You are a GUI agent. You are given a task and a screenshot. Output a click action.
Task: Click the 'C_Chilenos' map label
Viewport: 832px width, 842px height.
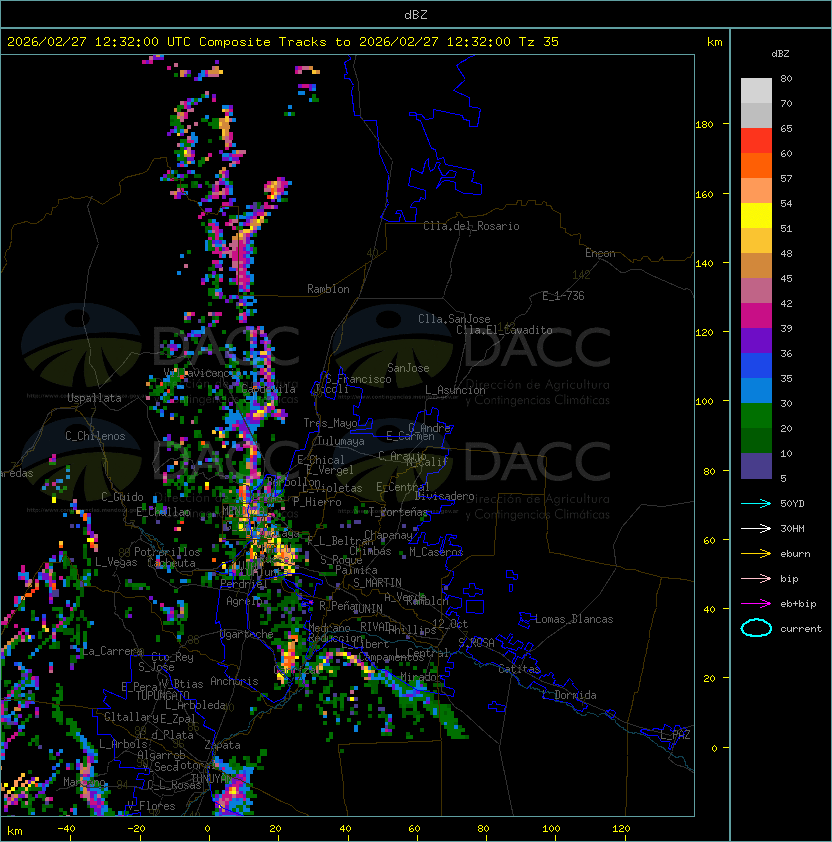pos(95,436)
